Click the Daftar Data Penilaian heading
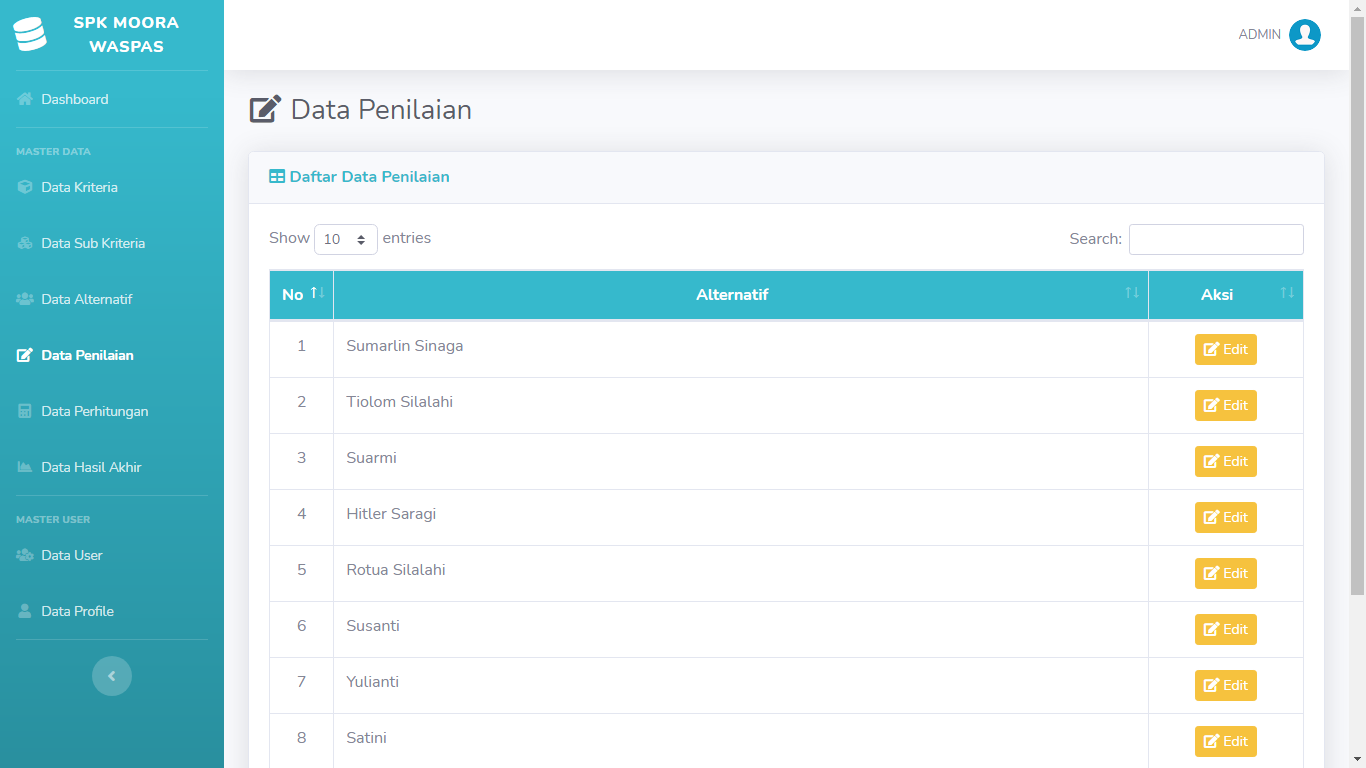 [x=369, y=177]
